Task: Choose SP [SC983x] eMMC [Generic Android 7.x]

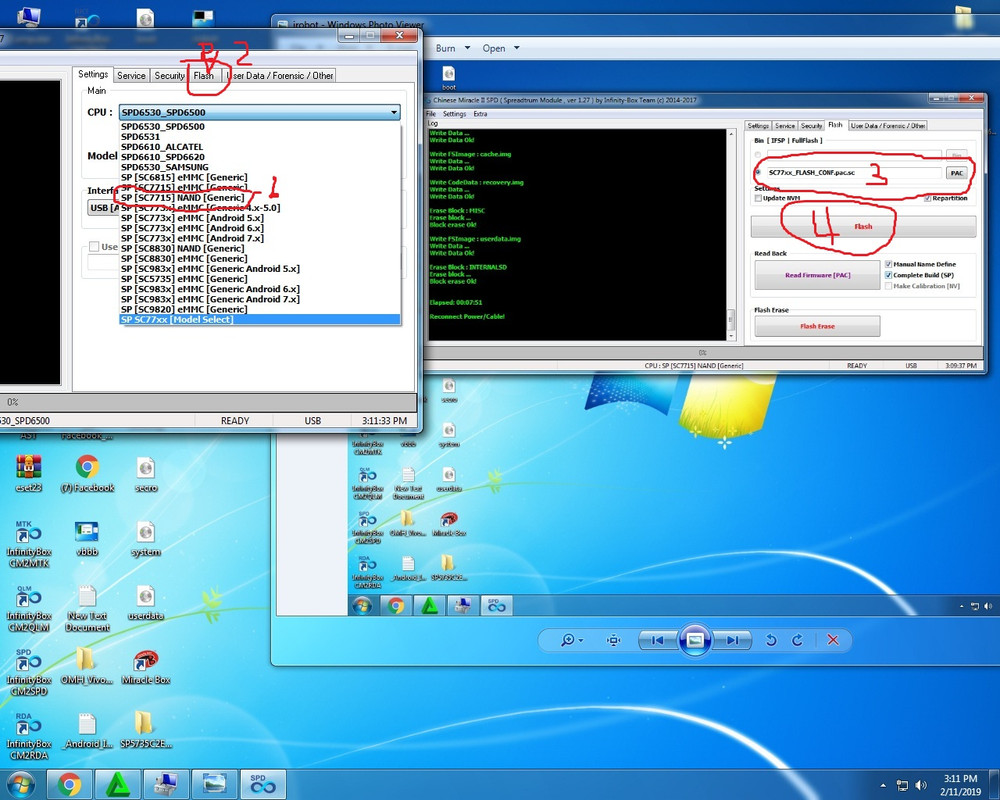Action: click(260, 299)
